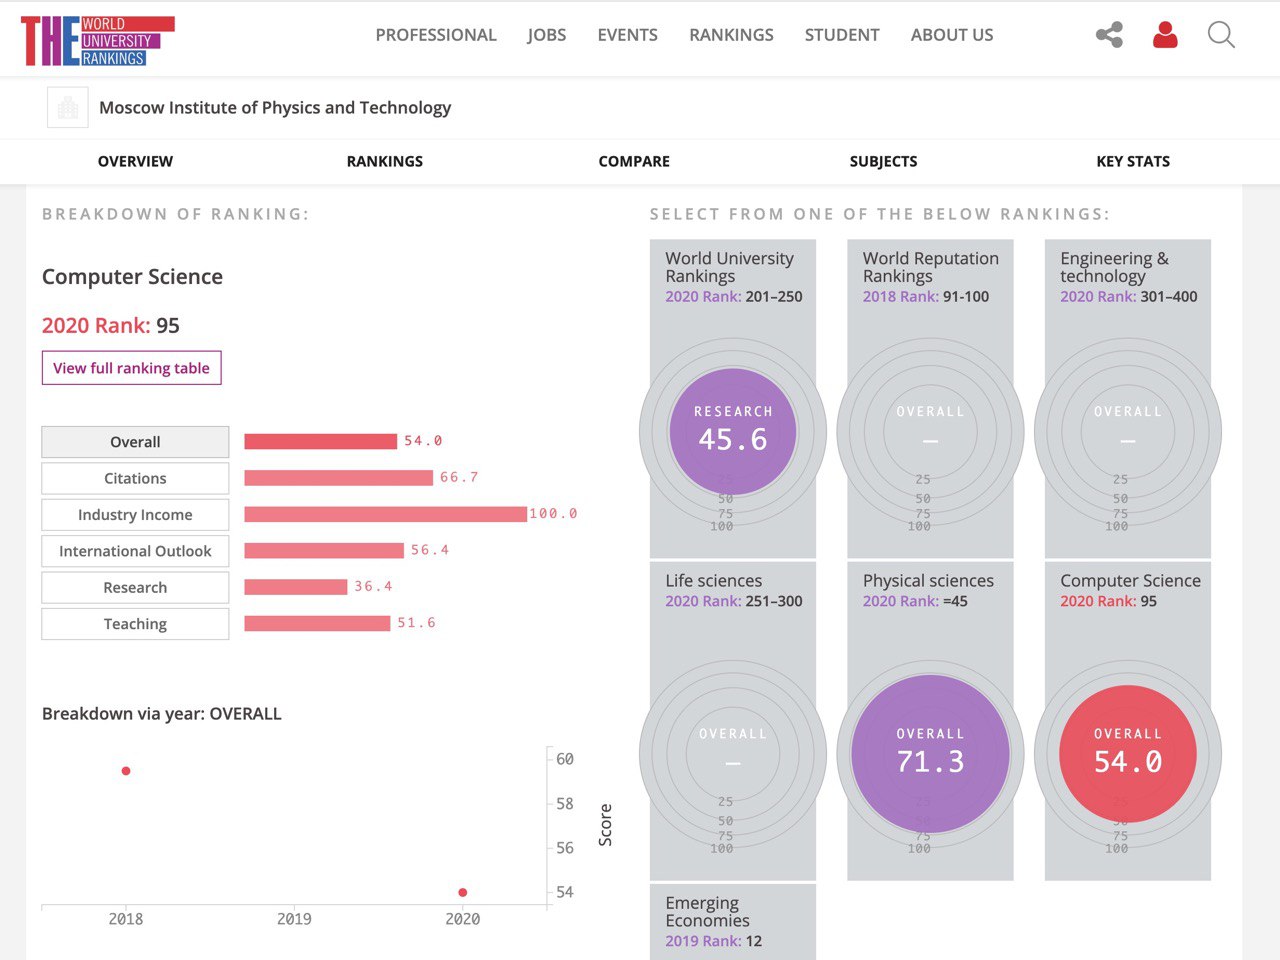Open the About Us menu
This screenshot has height=960, width=1280.
pyautogui.click(x=952, y=35)
